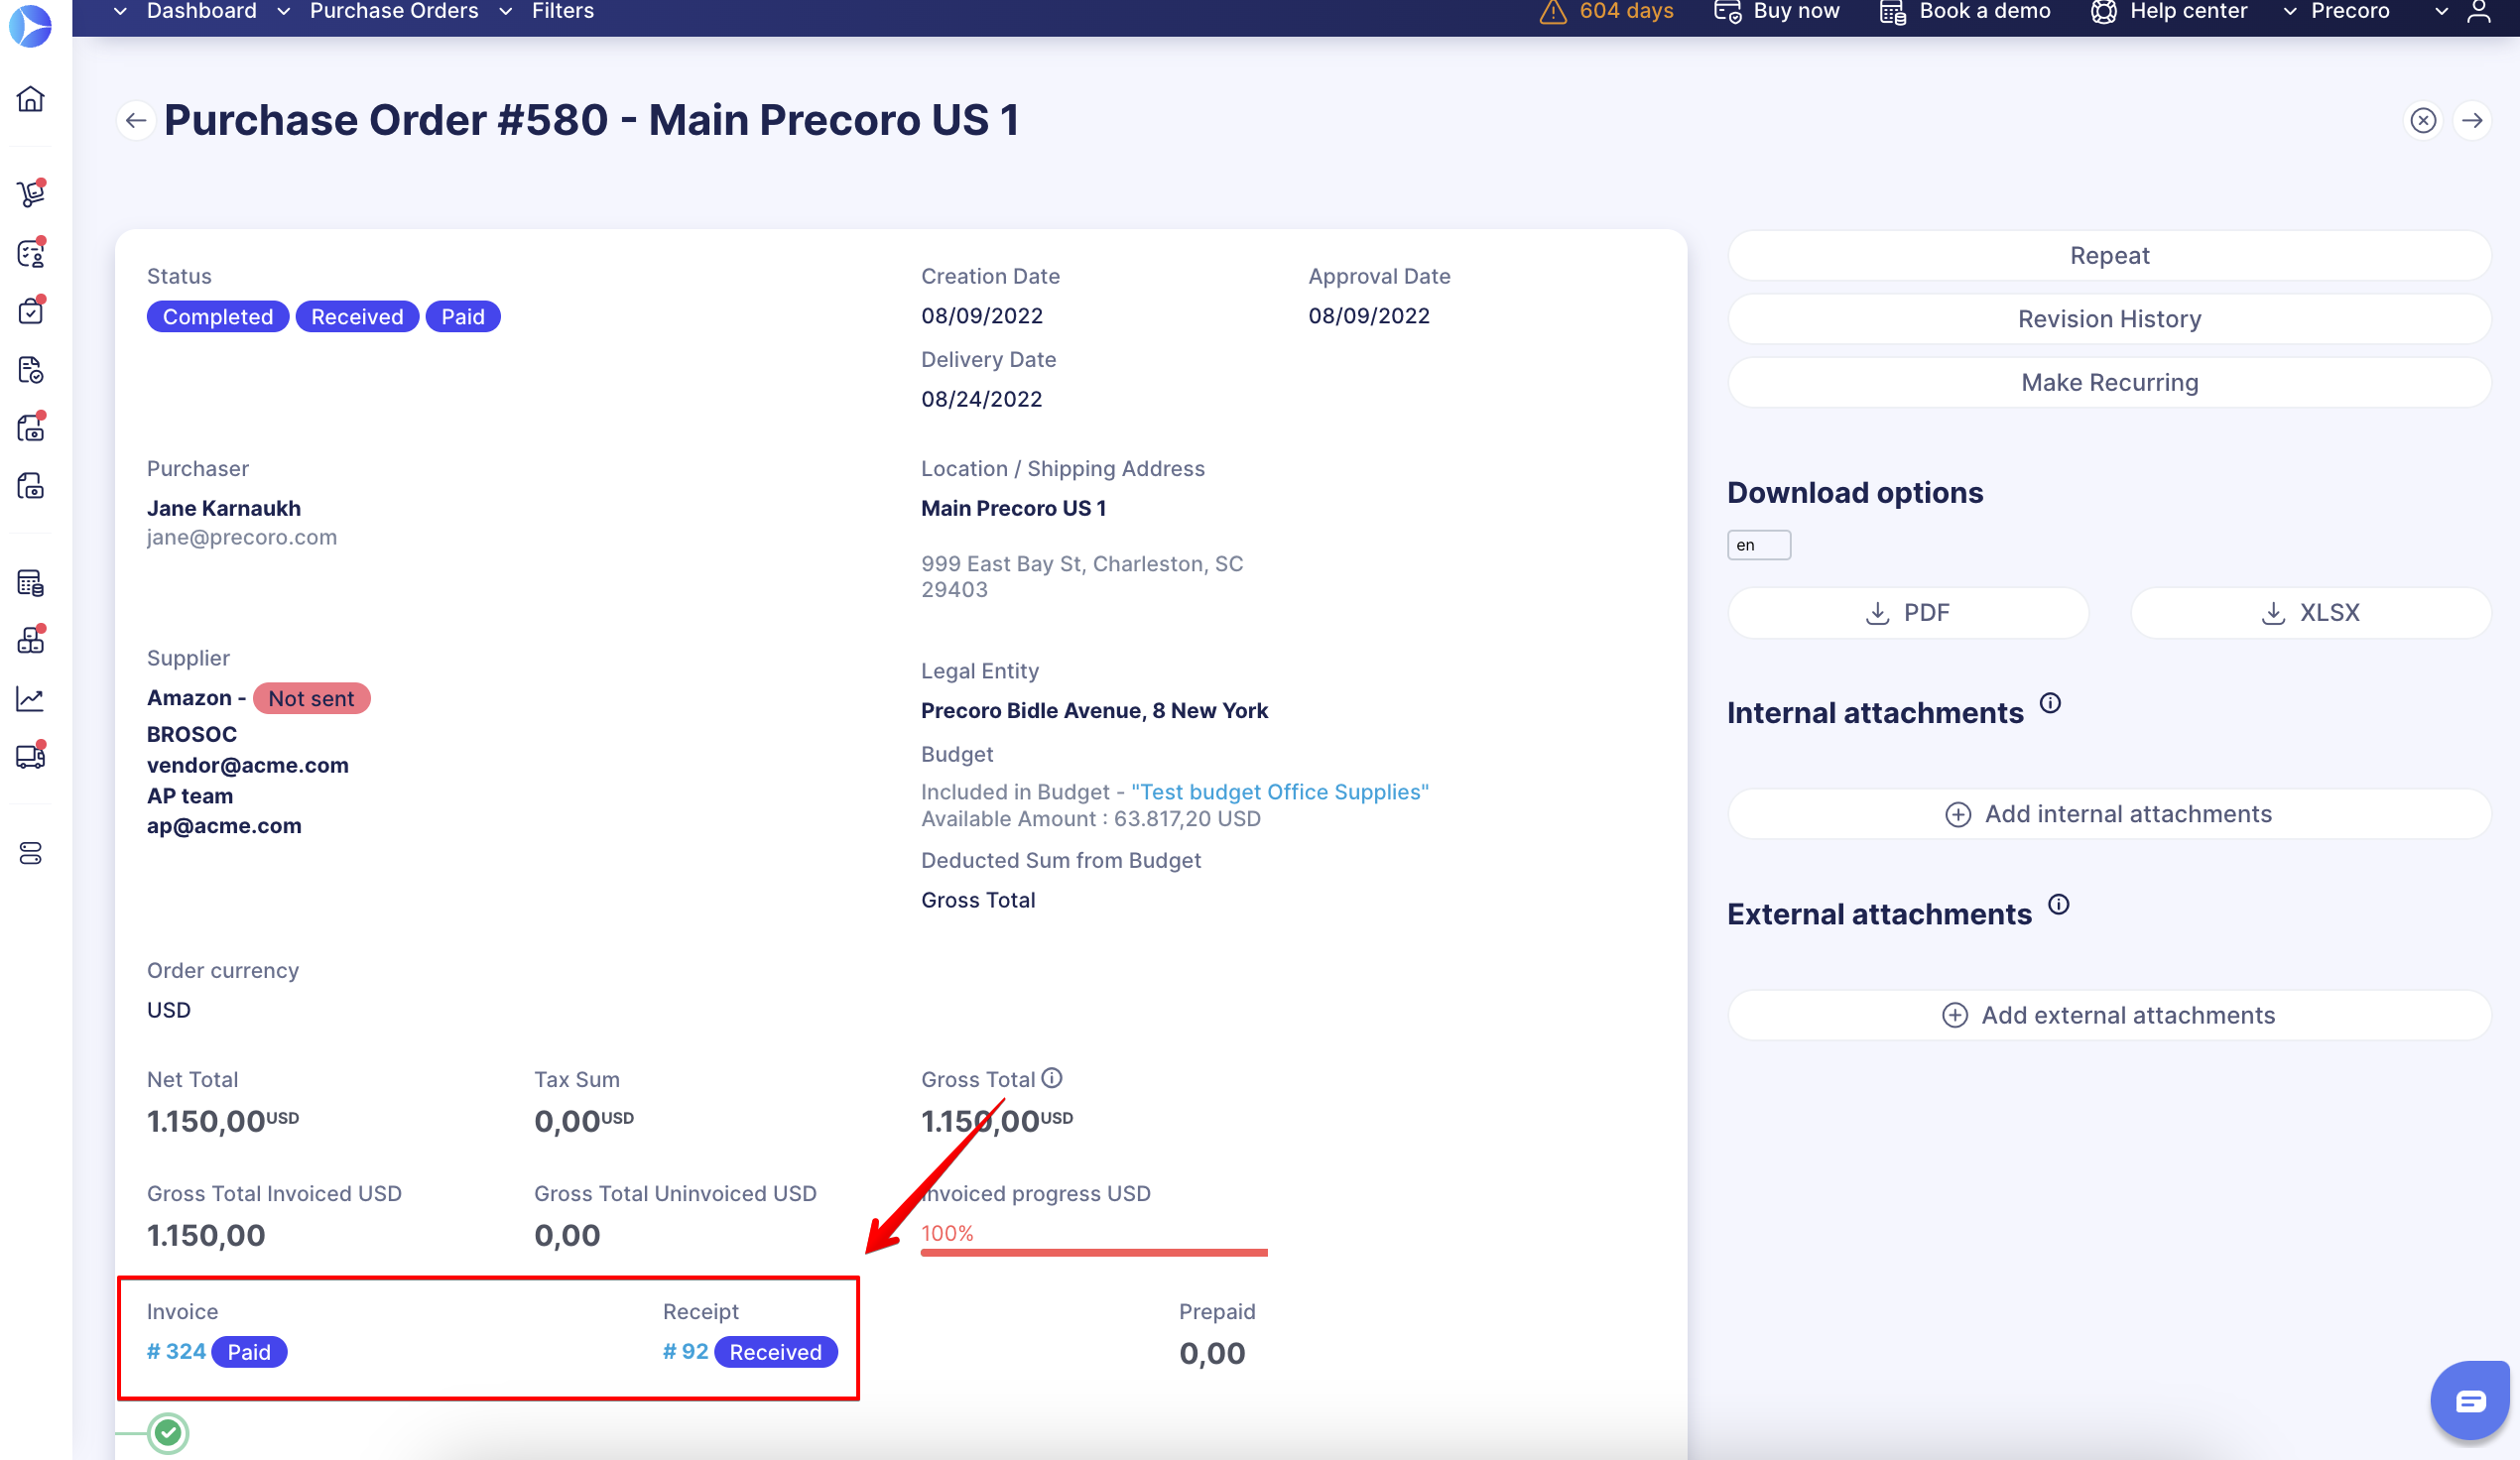Click the Gross Total info icon

point(1051,1078)
